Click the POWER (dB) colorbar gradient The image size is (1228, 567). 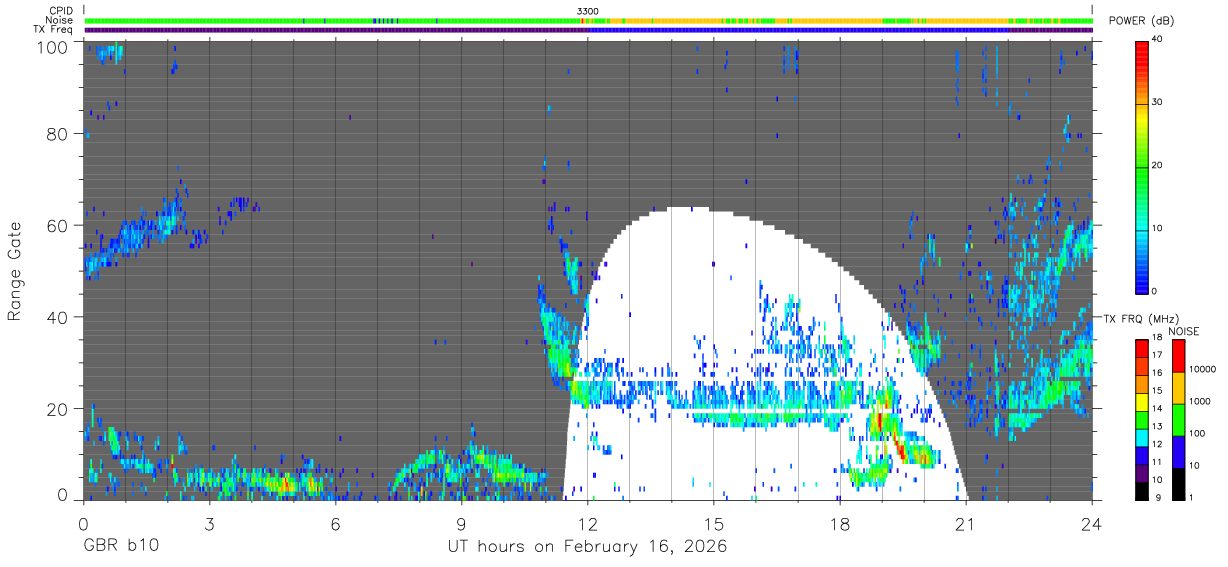(1142, 165)
